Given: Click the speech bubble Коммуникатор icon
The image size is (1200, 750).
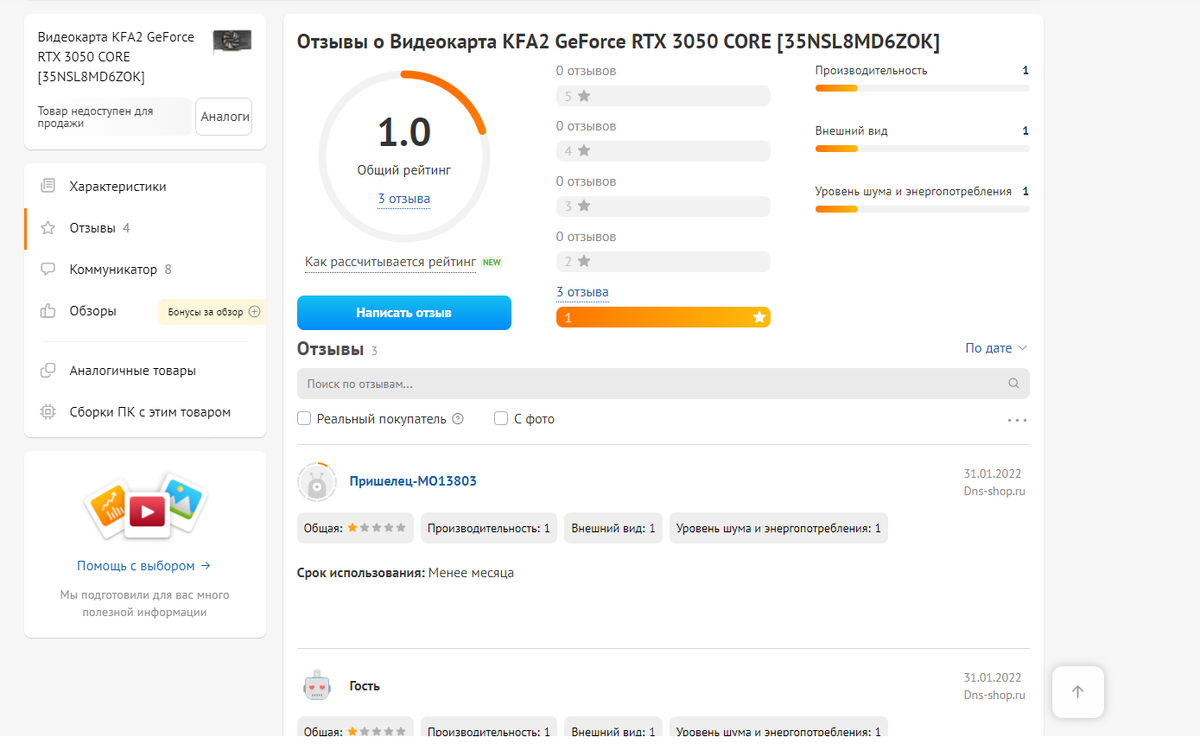Looking at the screenshot, I should (48, 270).
